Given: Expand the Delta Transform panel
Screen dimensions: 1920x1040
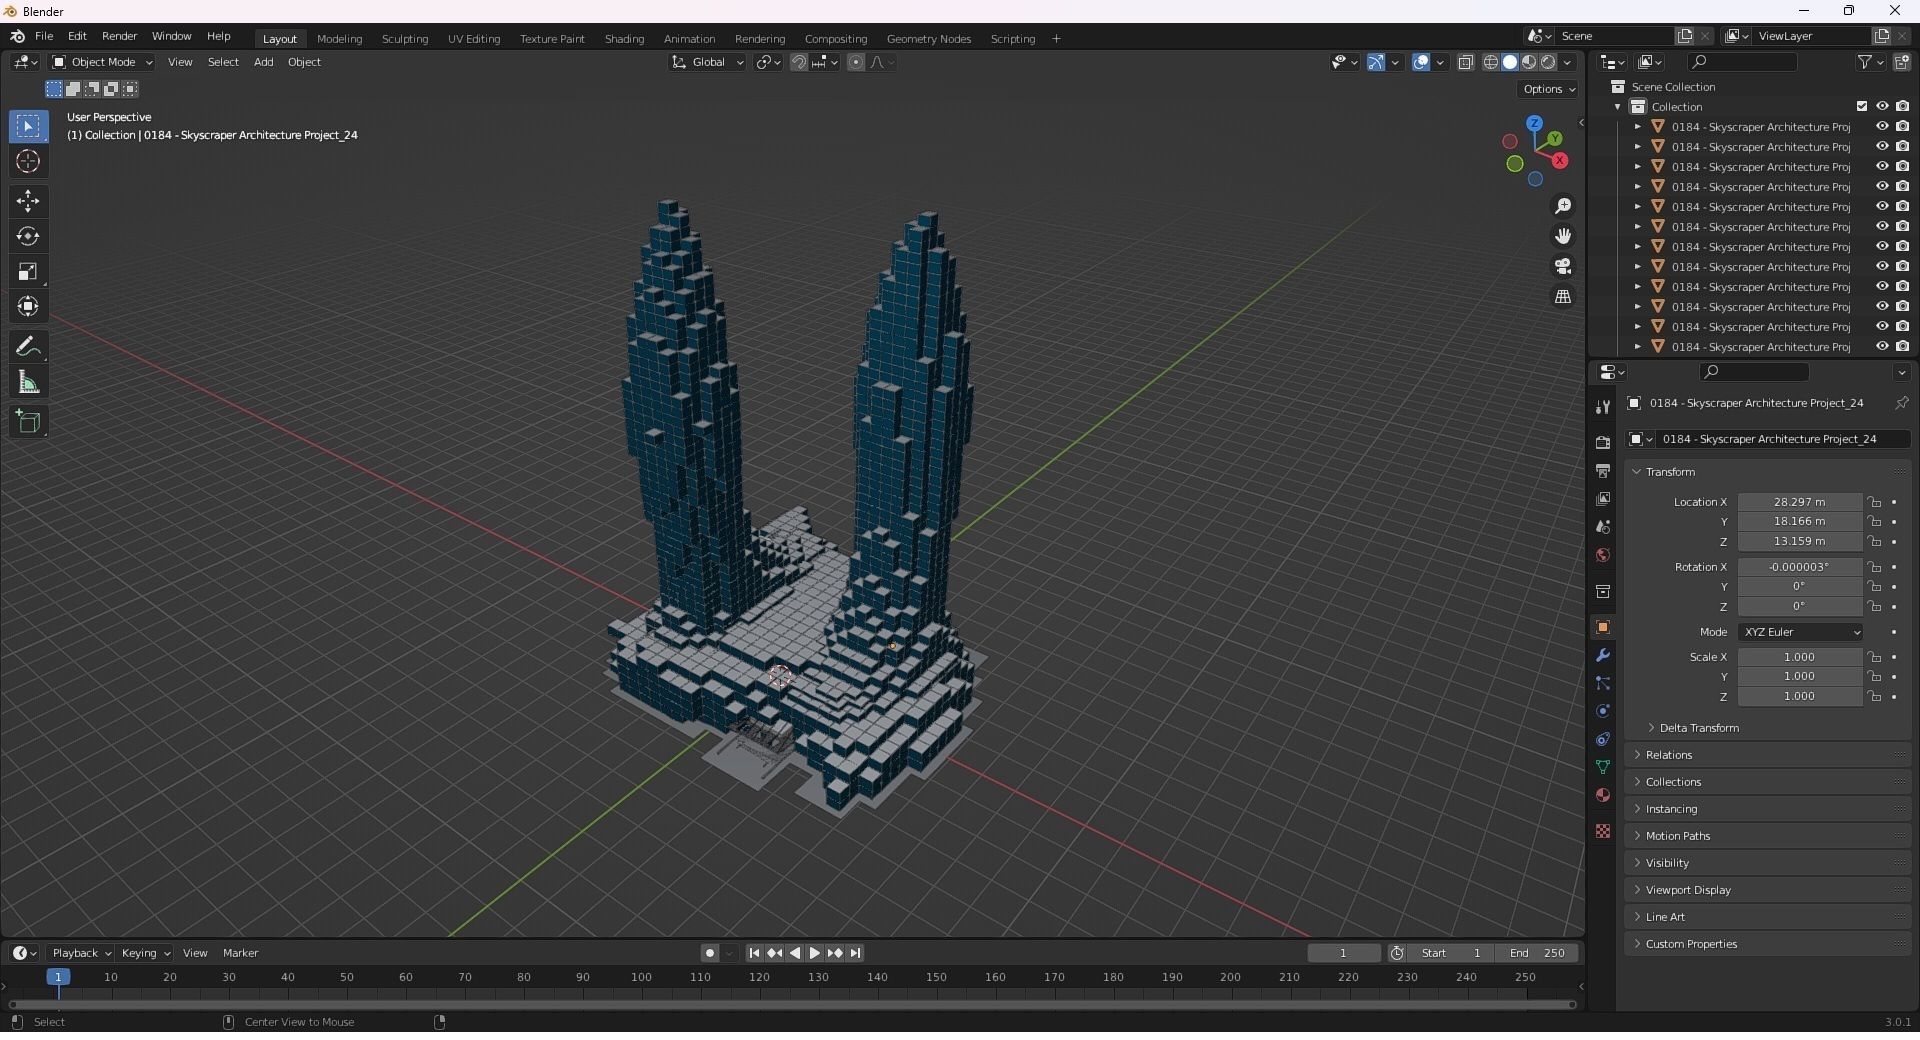Looking at the screenshot, I should [x=1698, y=728].
